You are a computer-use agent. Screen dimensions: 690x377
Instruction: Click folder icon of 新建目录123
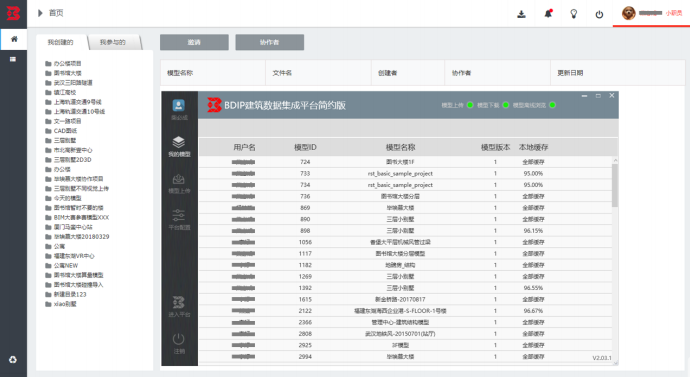48,294
